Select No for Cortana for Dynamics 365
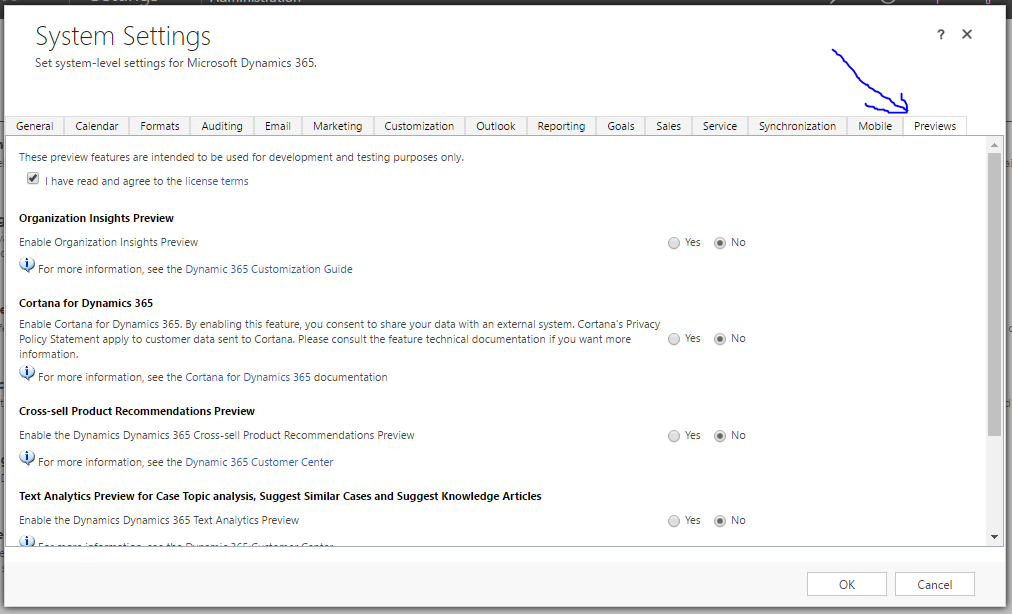This screenshot has width=1012, height=614. 720,339
